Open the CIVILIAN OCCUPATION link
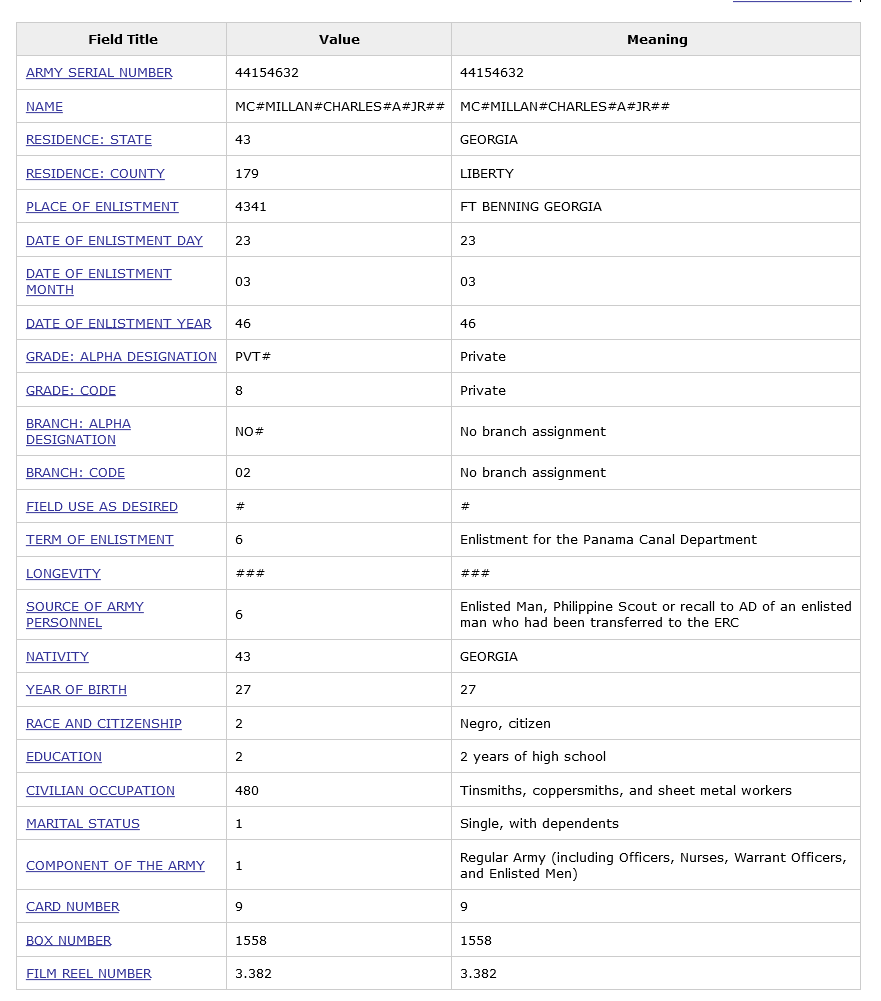The height and width of the screenshot is (1001, 881). [x=100, y=791]
